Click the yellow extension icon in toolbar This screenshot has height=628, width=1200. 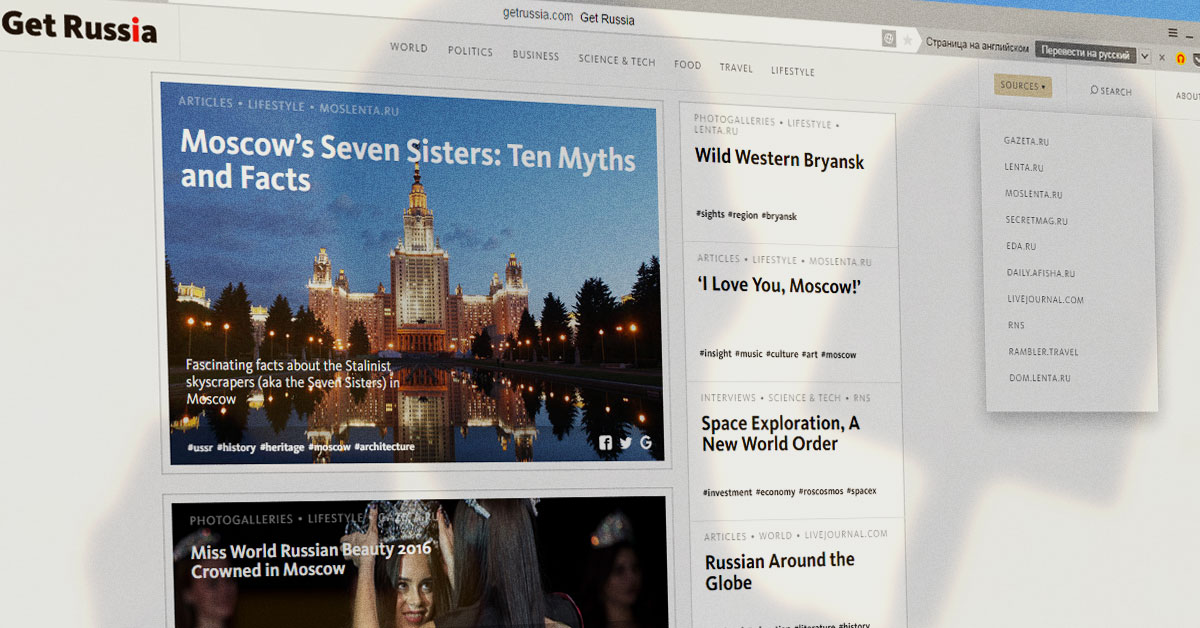[1180, 59]
